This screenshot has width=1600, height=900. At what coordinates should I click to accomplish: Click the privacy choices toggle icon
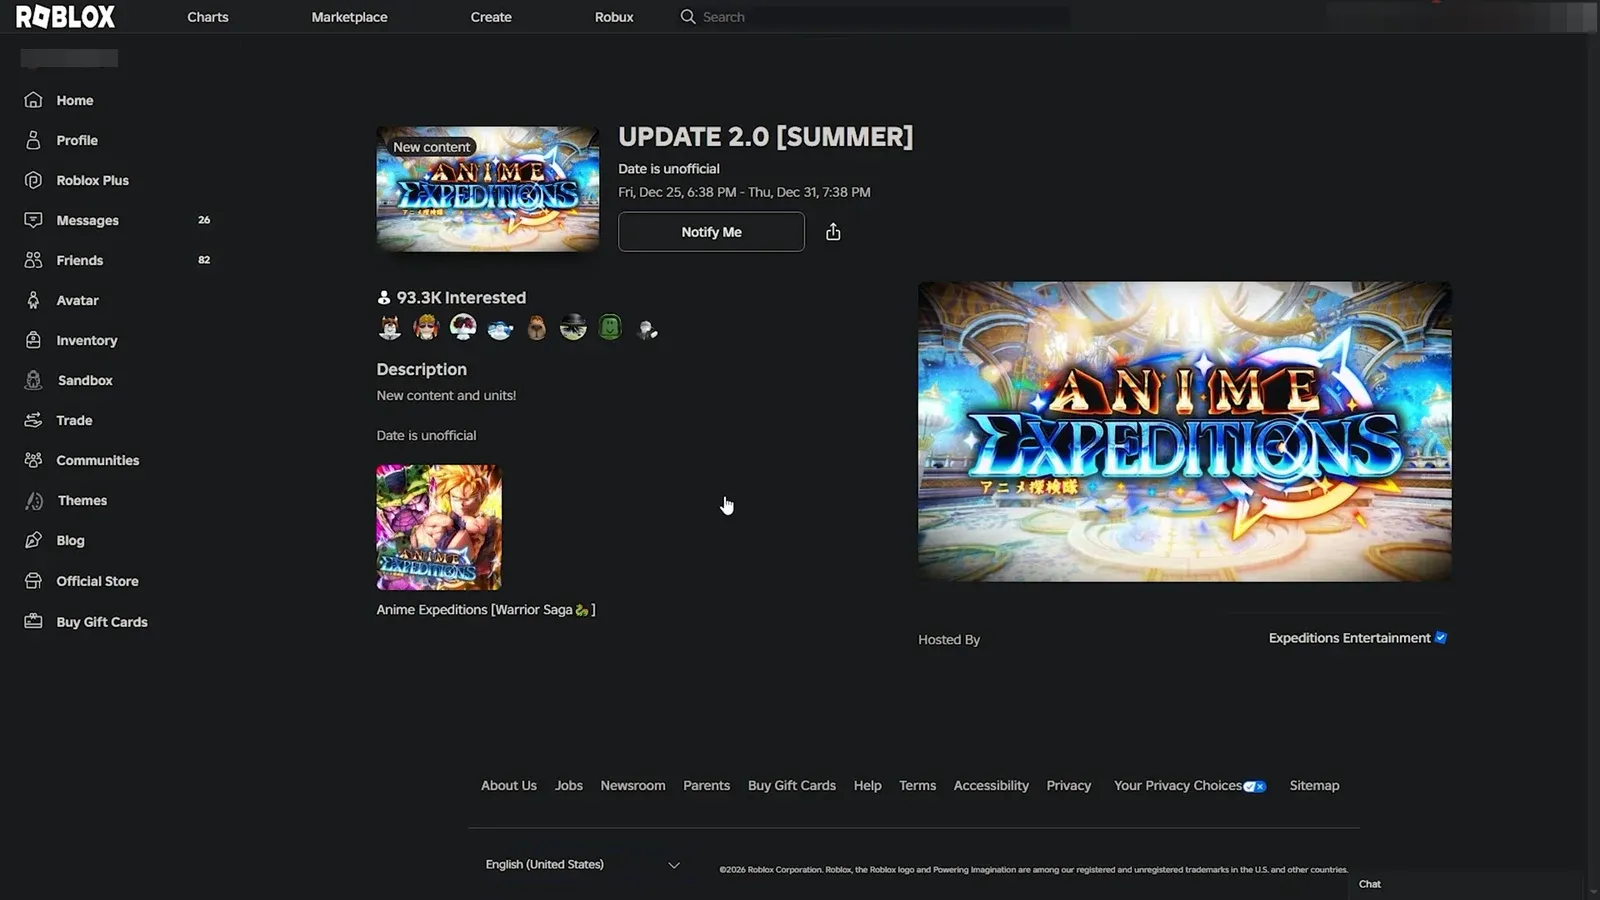click(x=1255, y=786)
